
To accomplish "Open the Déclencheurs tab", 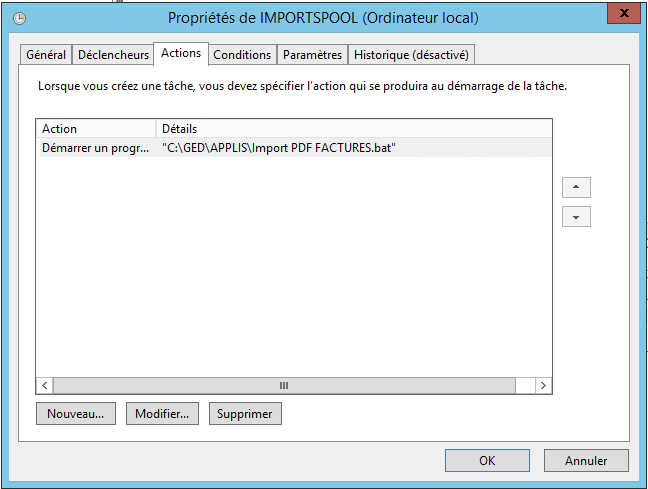I will click(113, 55).
